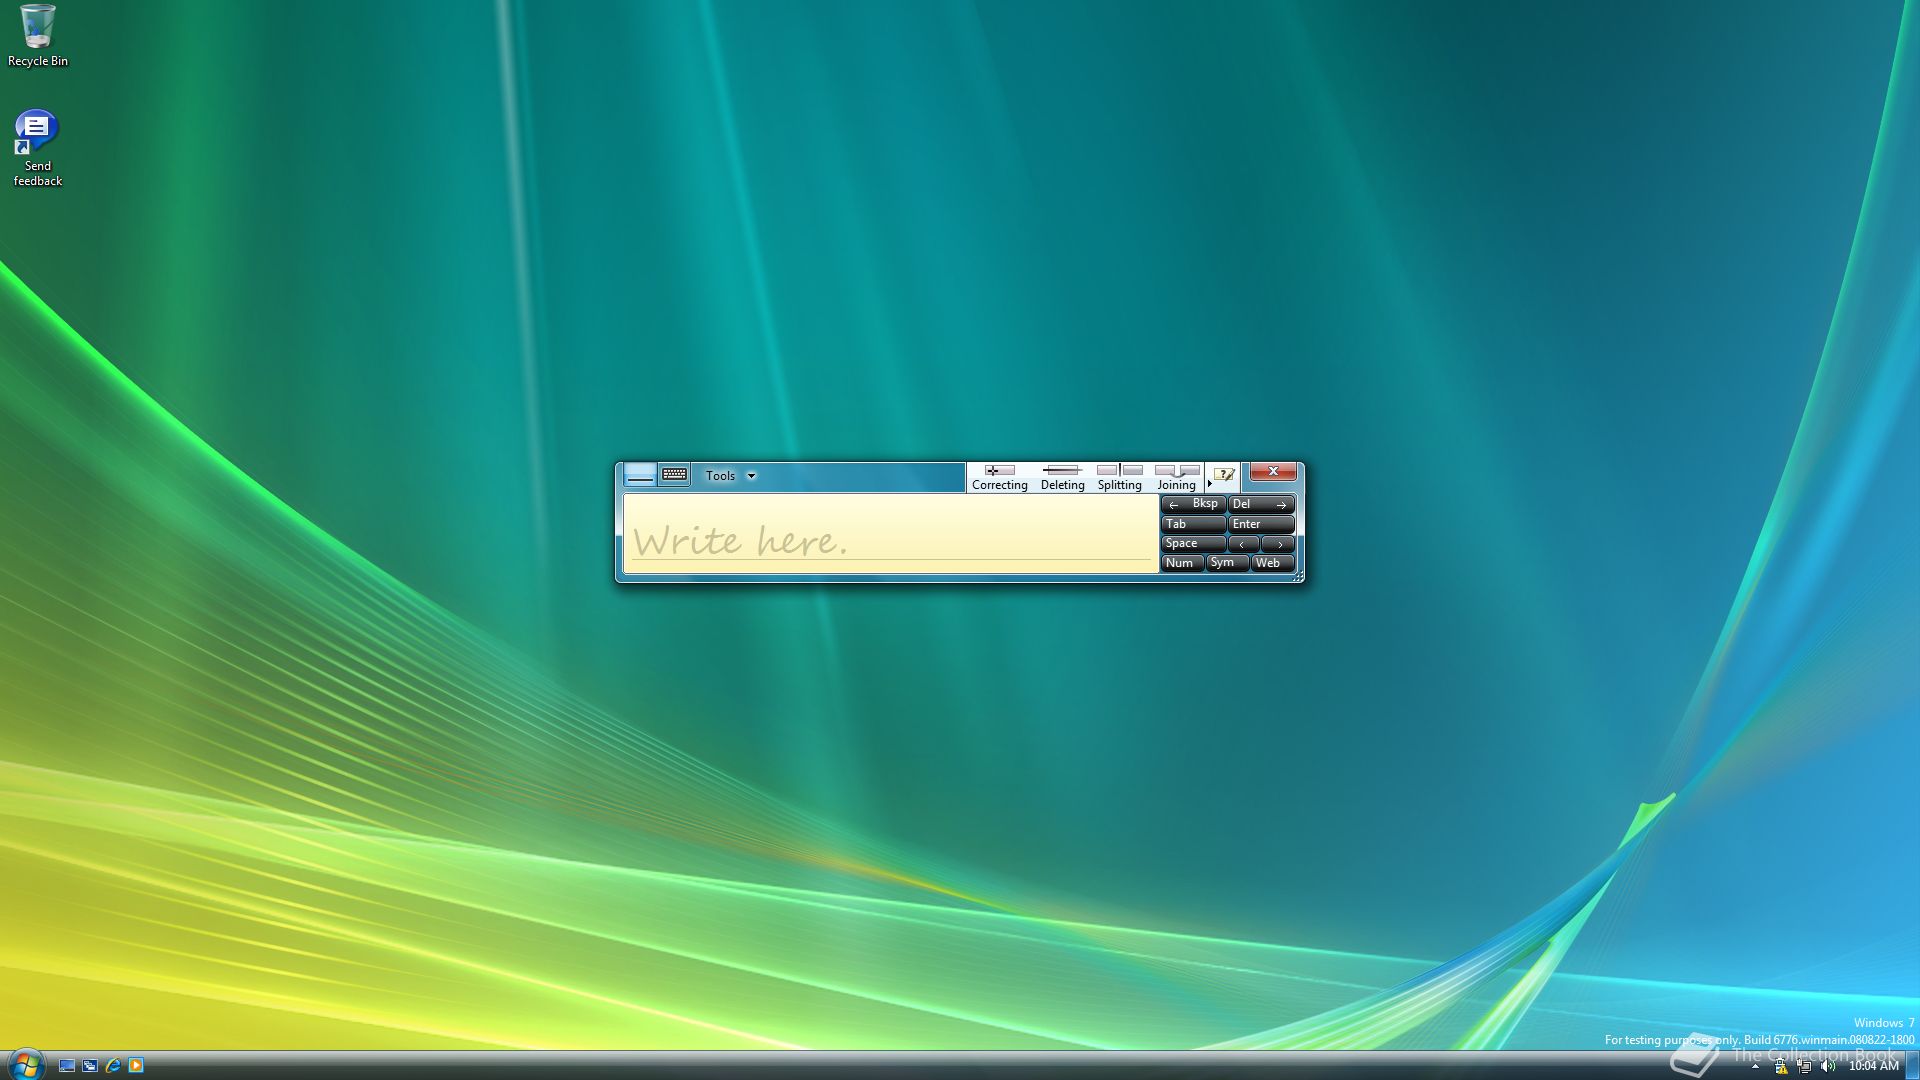The height and width of the screenshot is (1080, 1920).
Task: Close the Input Panel
Action: tap(1273, 471)
